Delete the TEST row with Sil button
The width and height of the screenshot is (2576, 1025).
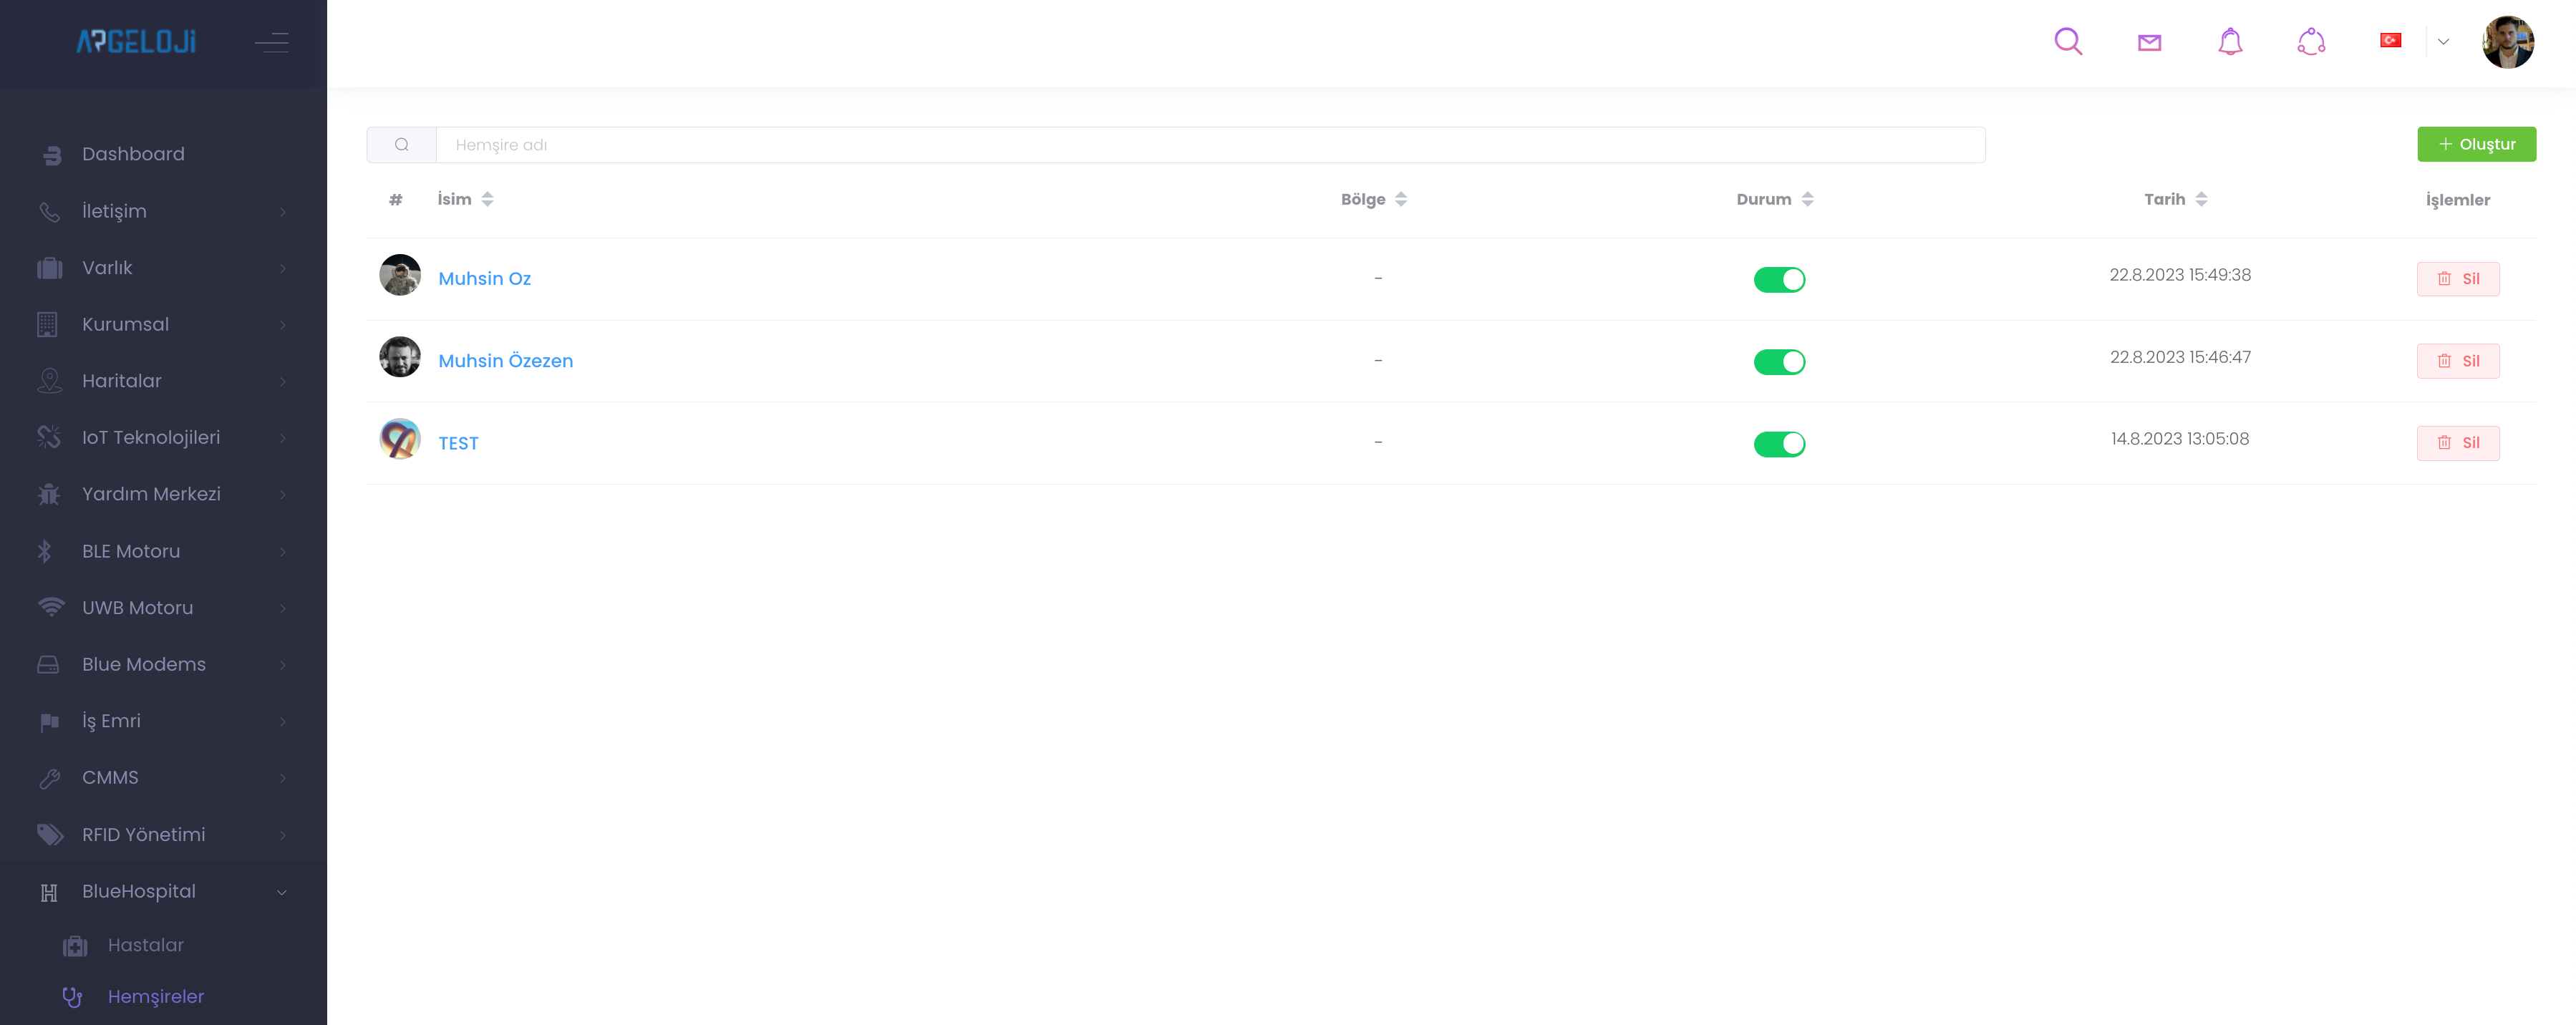coord(2457,443)
